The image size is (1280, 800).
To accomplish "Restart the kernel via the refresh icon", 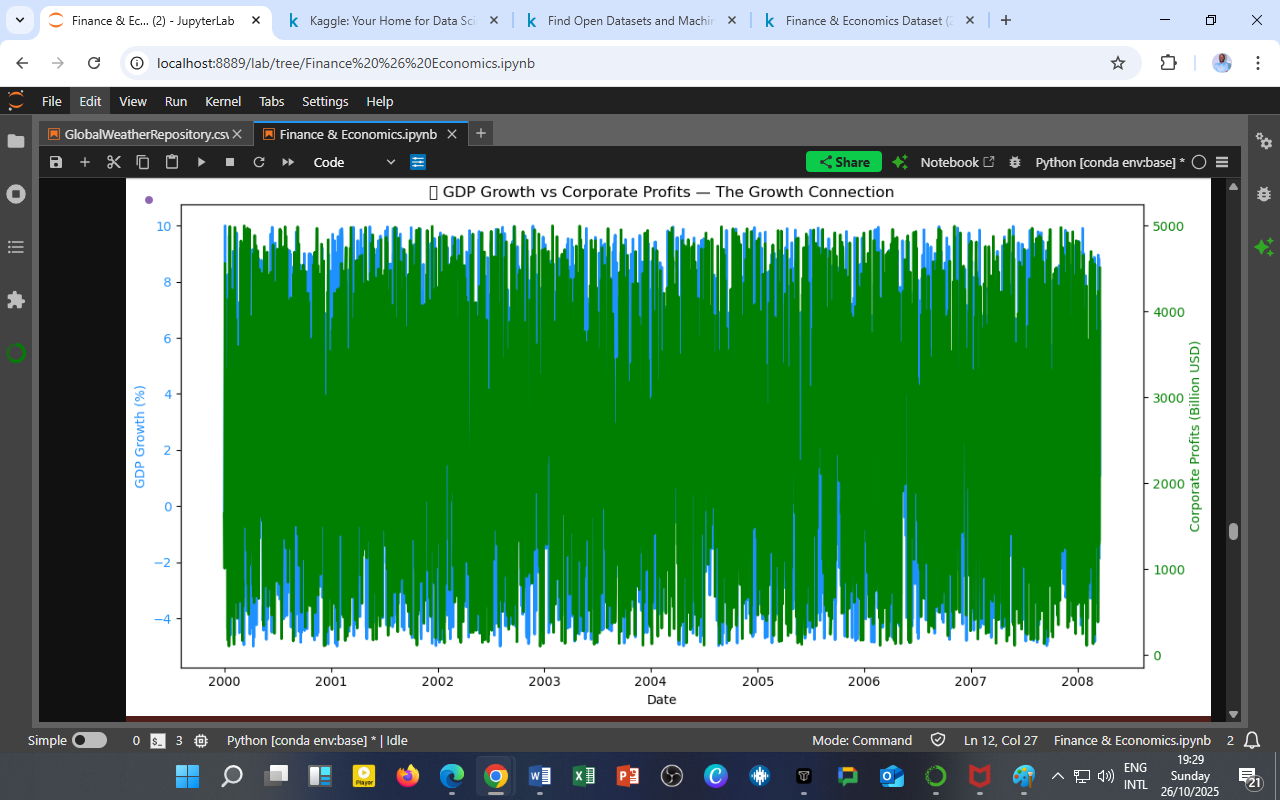I will coord(259,162).
